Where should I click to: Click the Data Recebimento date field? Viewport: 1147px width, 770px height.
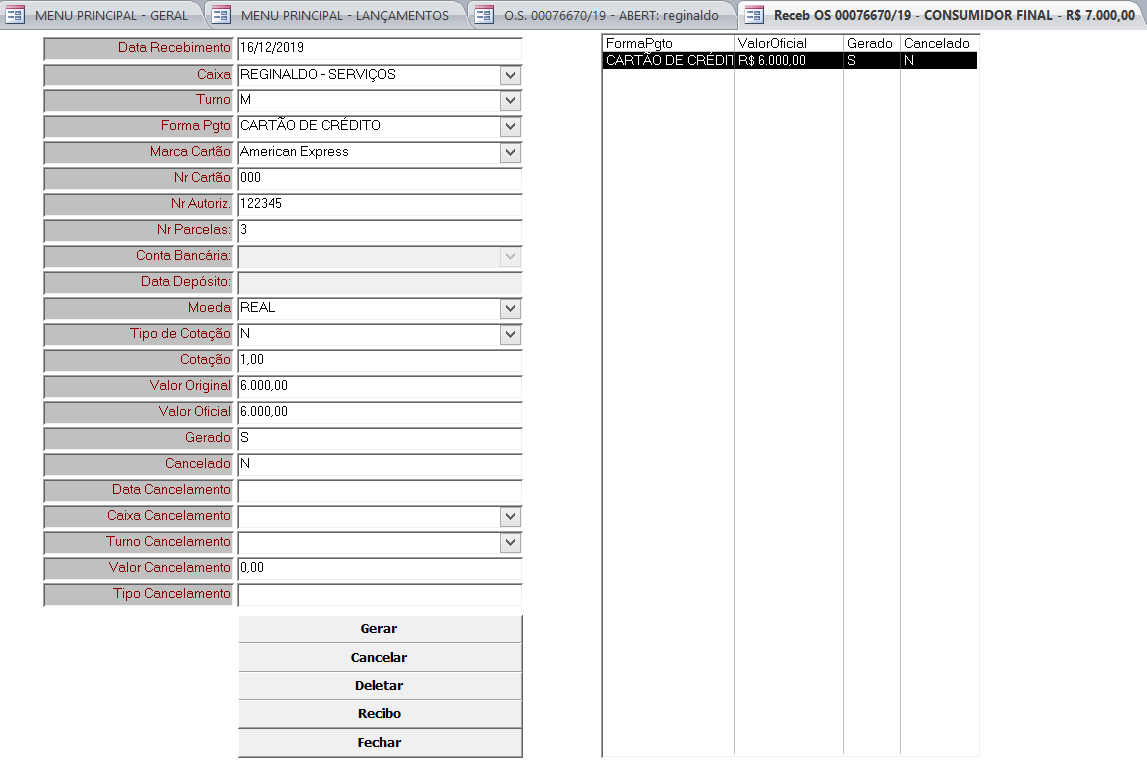point(378,49)
